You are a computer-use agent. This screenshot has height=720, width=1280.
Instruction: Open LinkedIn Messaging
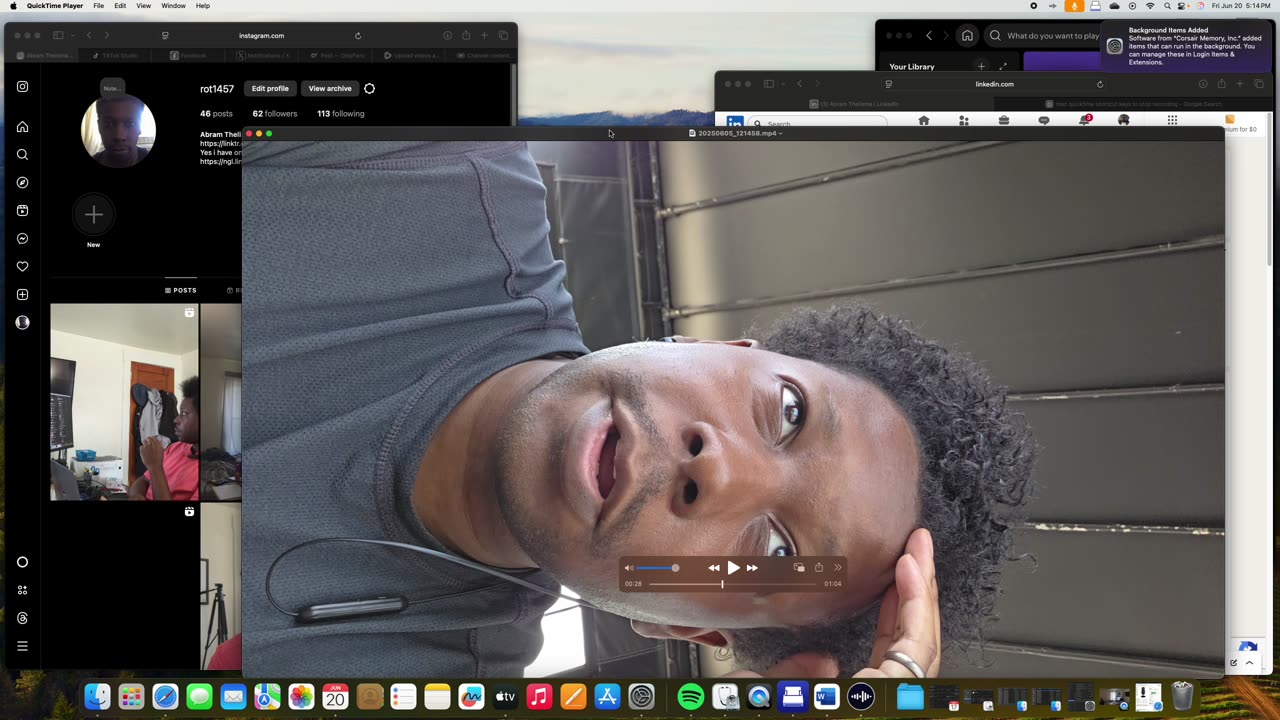click(x=1043, y=121)
